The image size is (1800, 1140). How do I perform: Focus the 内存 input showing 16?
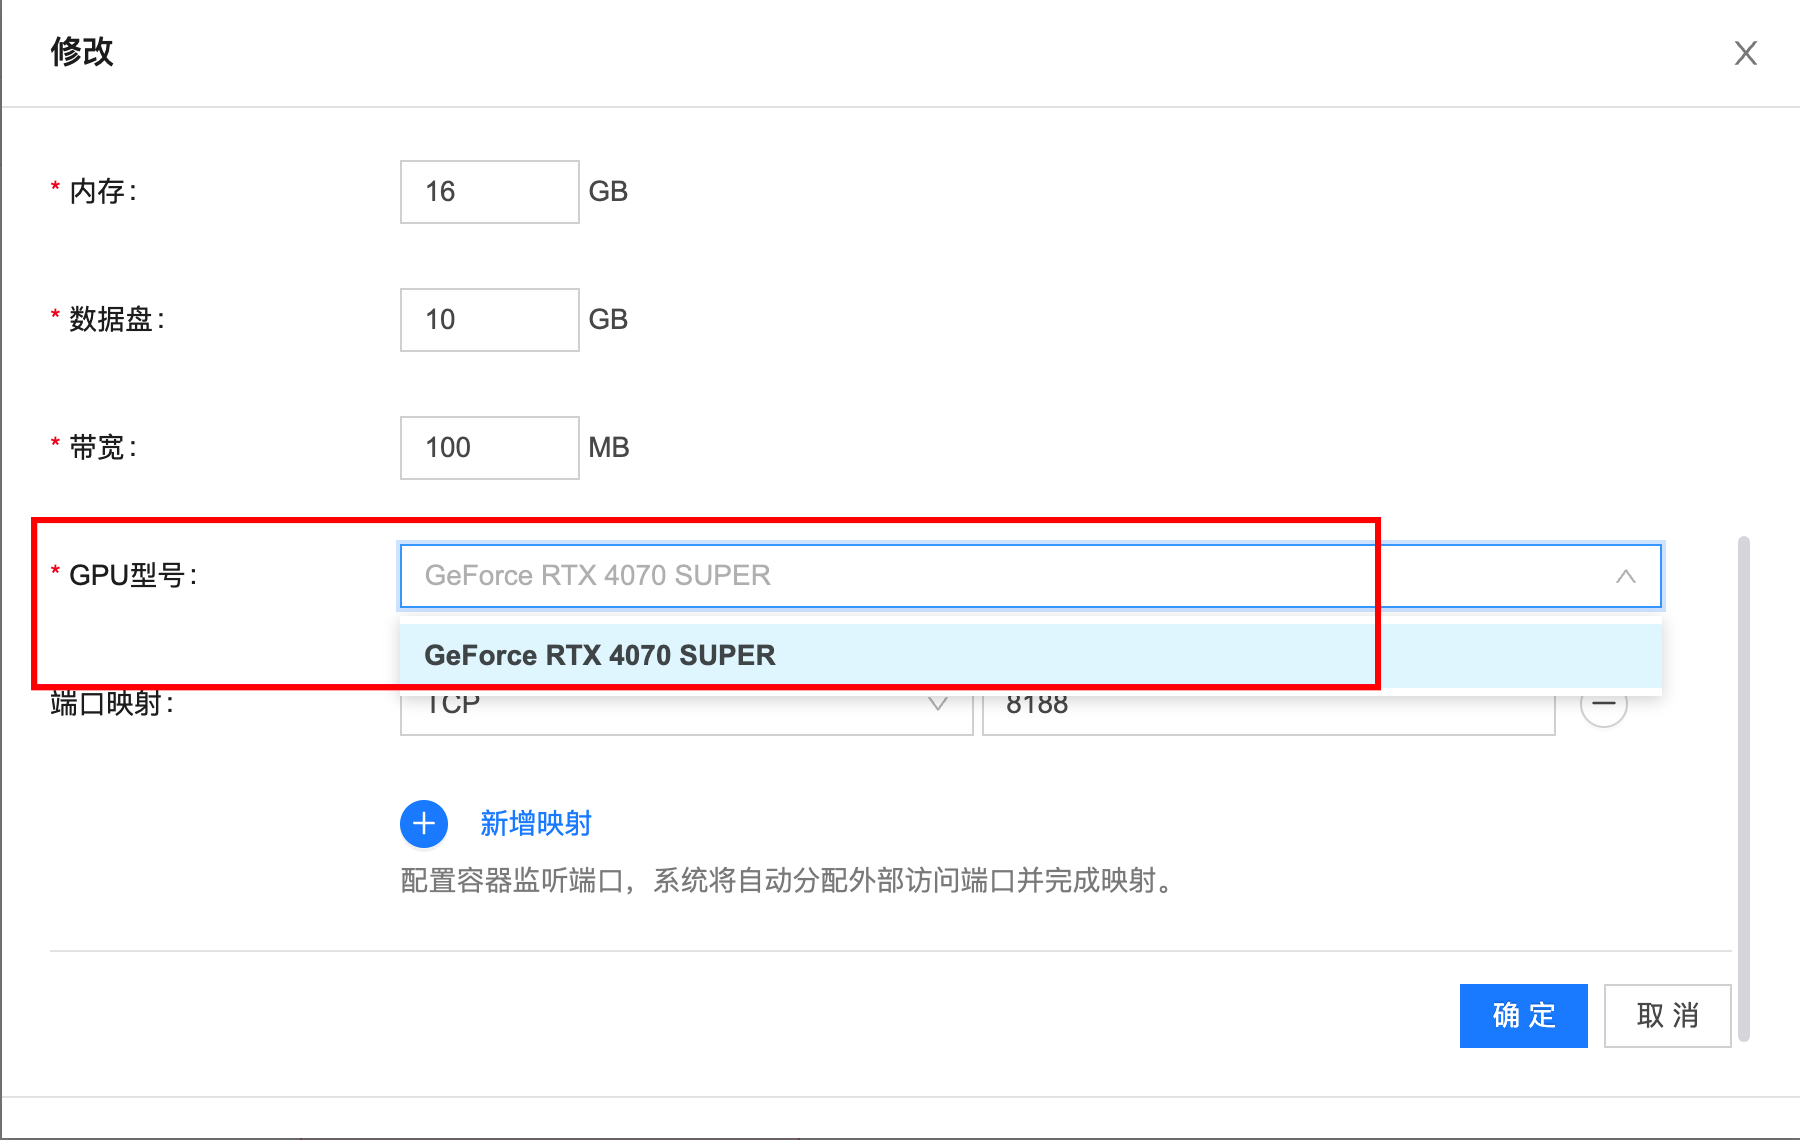489,192
